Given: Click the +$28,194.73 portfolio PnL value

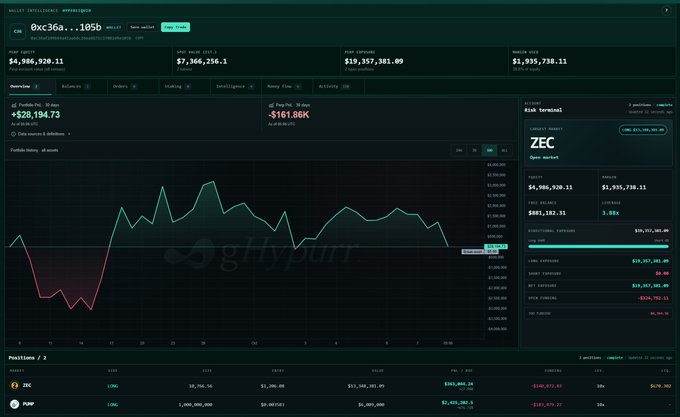Looking at the screenshot, I should pyautogui.click(x=36, y=115).
